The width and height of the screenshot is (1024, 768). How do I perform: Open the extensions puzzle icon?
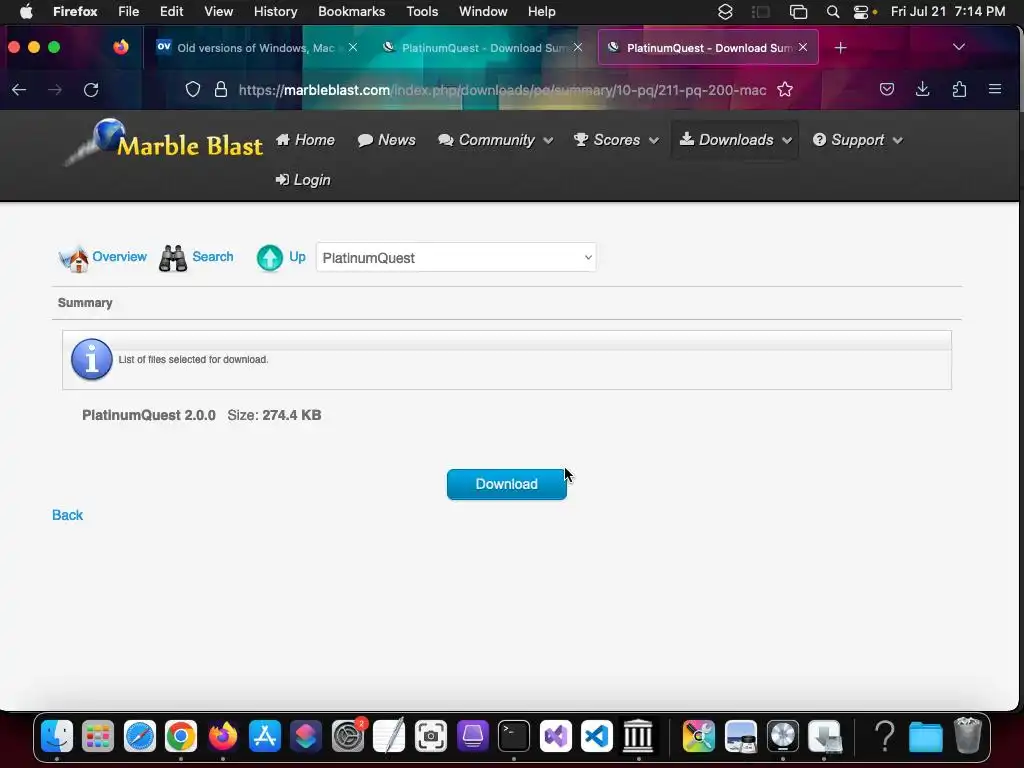pos(959,89)
